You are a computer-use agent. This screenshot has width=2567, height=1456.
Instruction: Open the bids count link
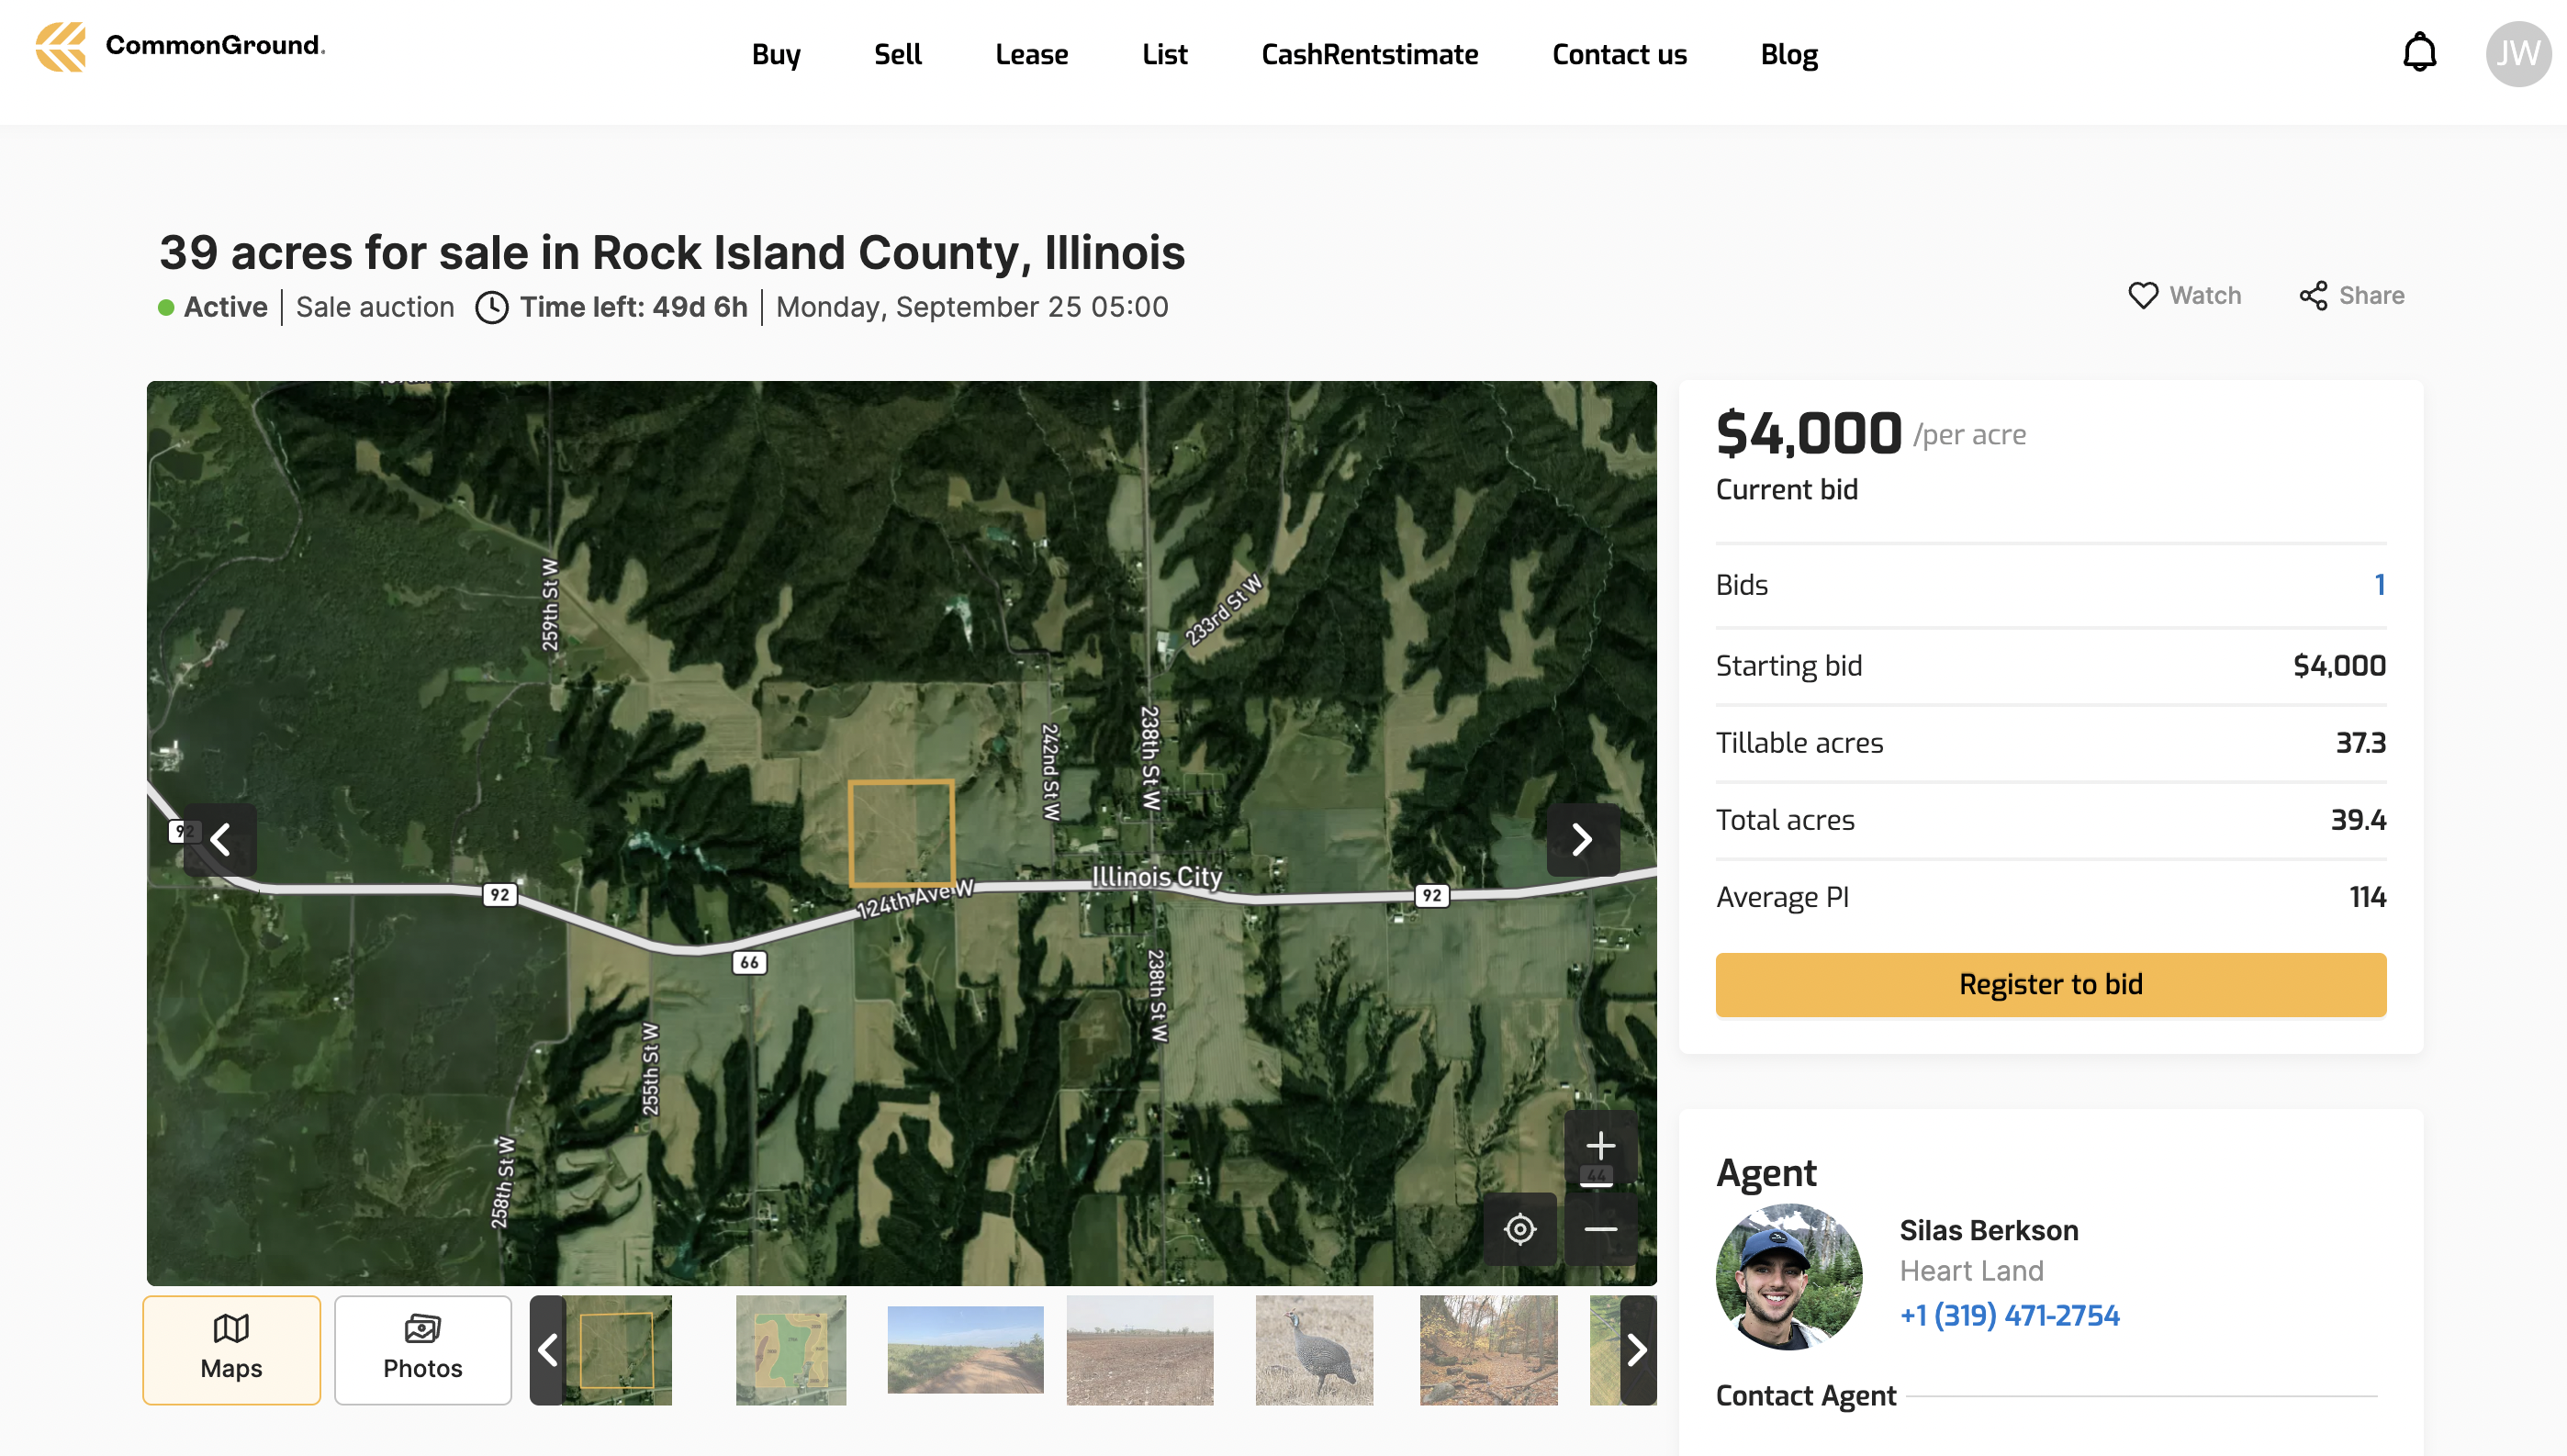pos(2379,585)
